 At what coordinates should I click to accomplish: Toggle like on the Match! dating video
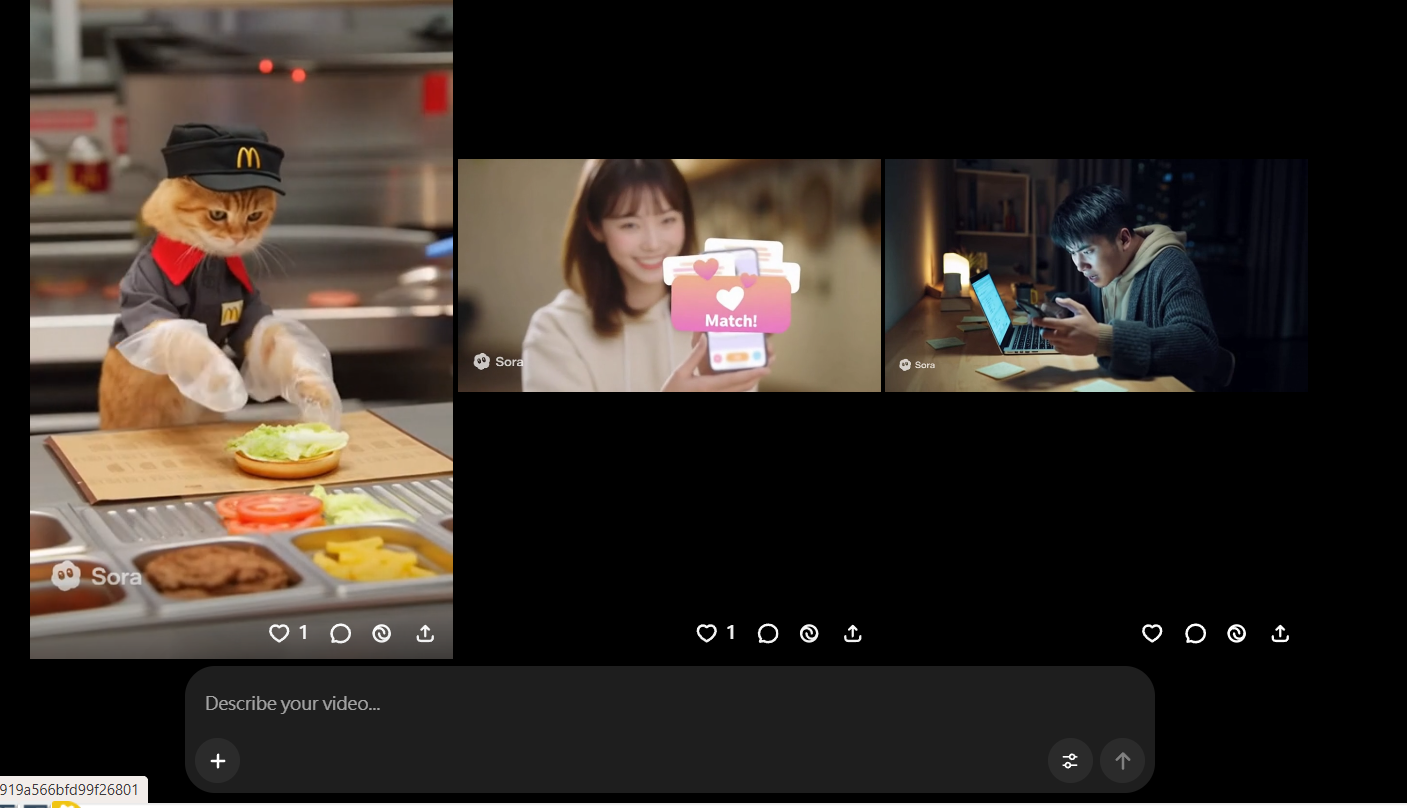tap(706, 633)
